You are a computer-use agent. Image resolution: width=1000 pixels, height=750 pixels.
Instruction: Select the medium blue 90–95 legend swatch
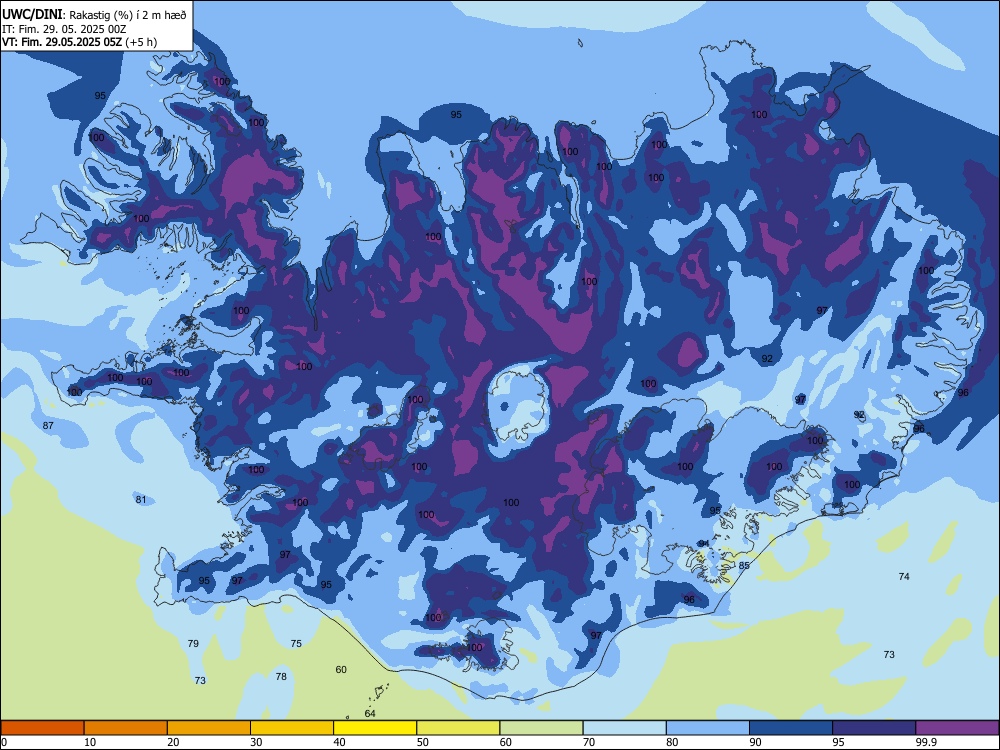[x=791, y=728]
